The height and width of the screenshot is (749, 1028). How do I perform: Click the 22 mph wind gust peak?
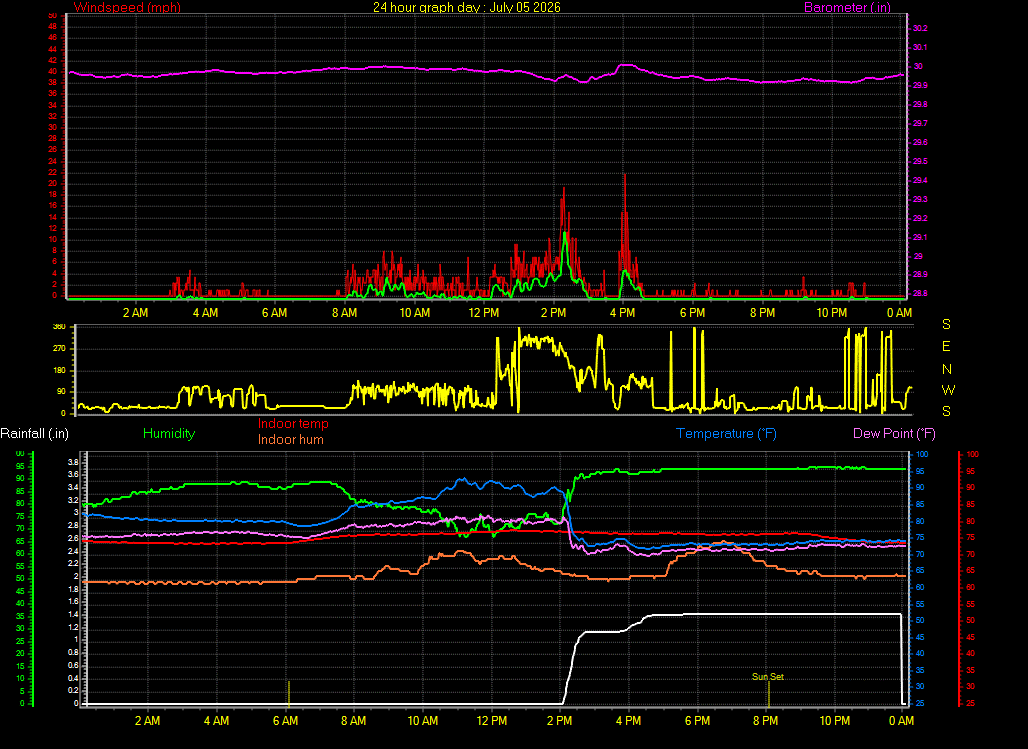coord(625,176)
